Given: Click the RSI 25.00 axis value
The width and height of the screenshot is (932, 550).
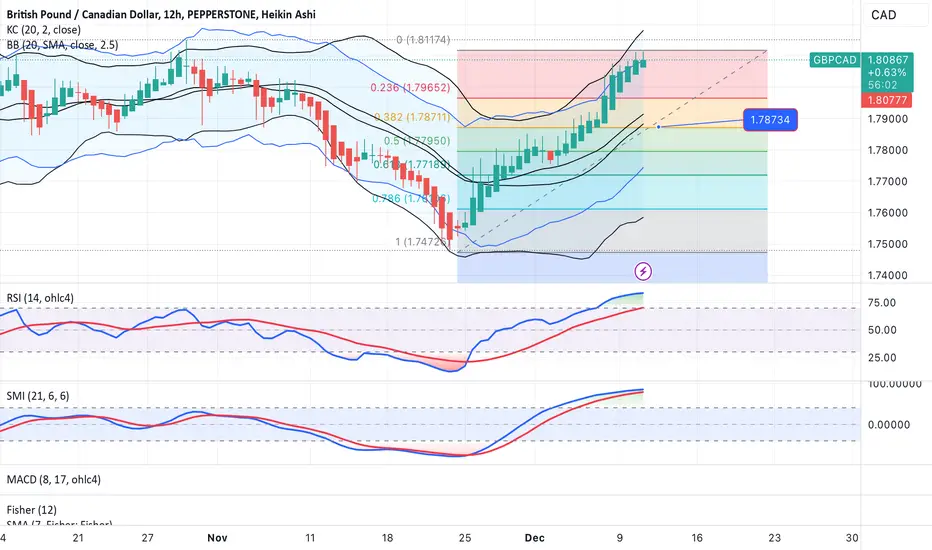Looking at the screenshot, I should tap(881, 357).
